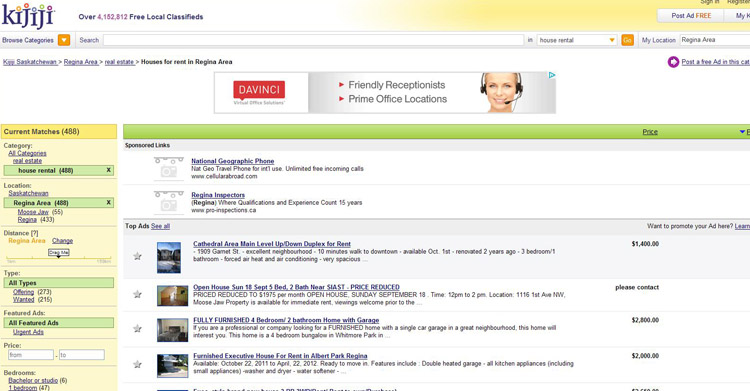The image size is (750, 391).
Task: Select All Types filter option
Action: click(58, 283)
